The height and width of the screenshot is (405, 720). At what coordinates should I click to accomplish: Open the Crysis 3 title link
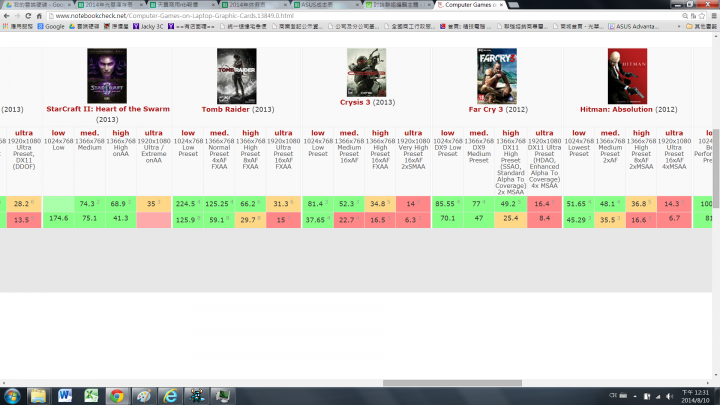pos(355,102)
